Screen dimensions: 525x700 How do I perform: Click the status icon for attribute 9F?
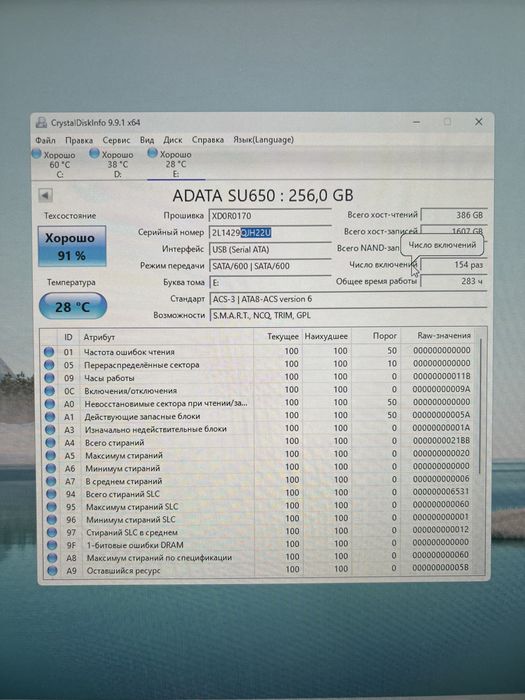pos(52,545)
